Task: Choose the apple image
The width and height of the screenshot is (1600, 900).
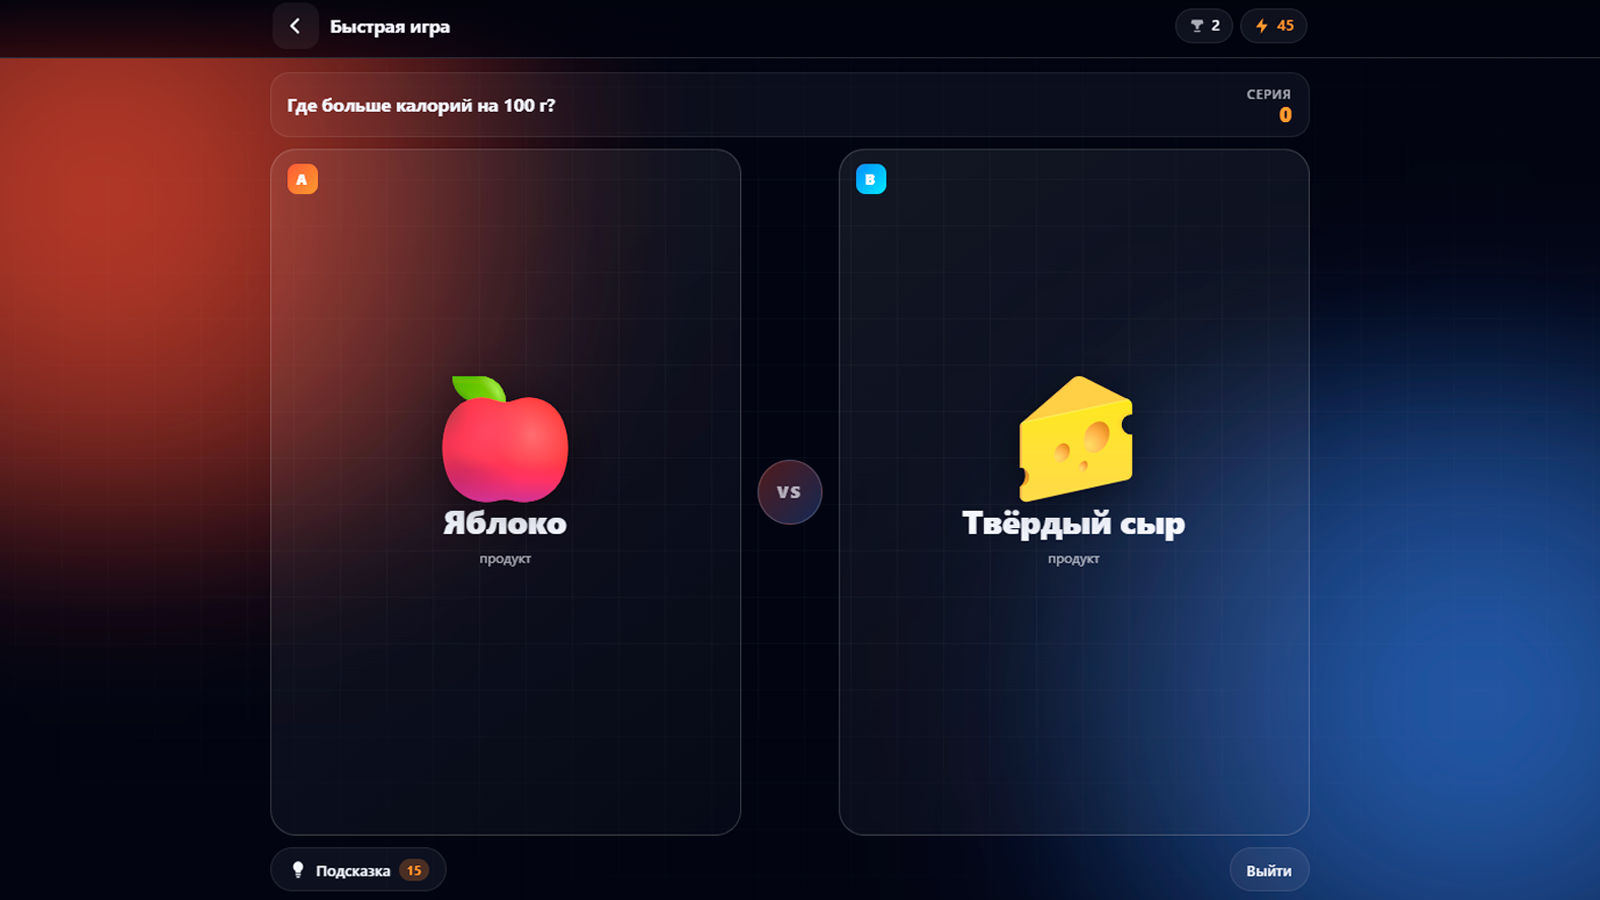Action: [505, 439]
